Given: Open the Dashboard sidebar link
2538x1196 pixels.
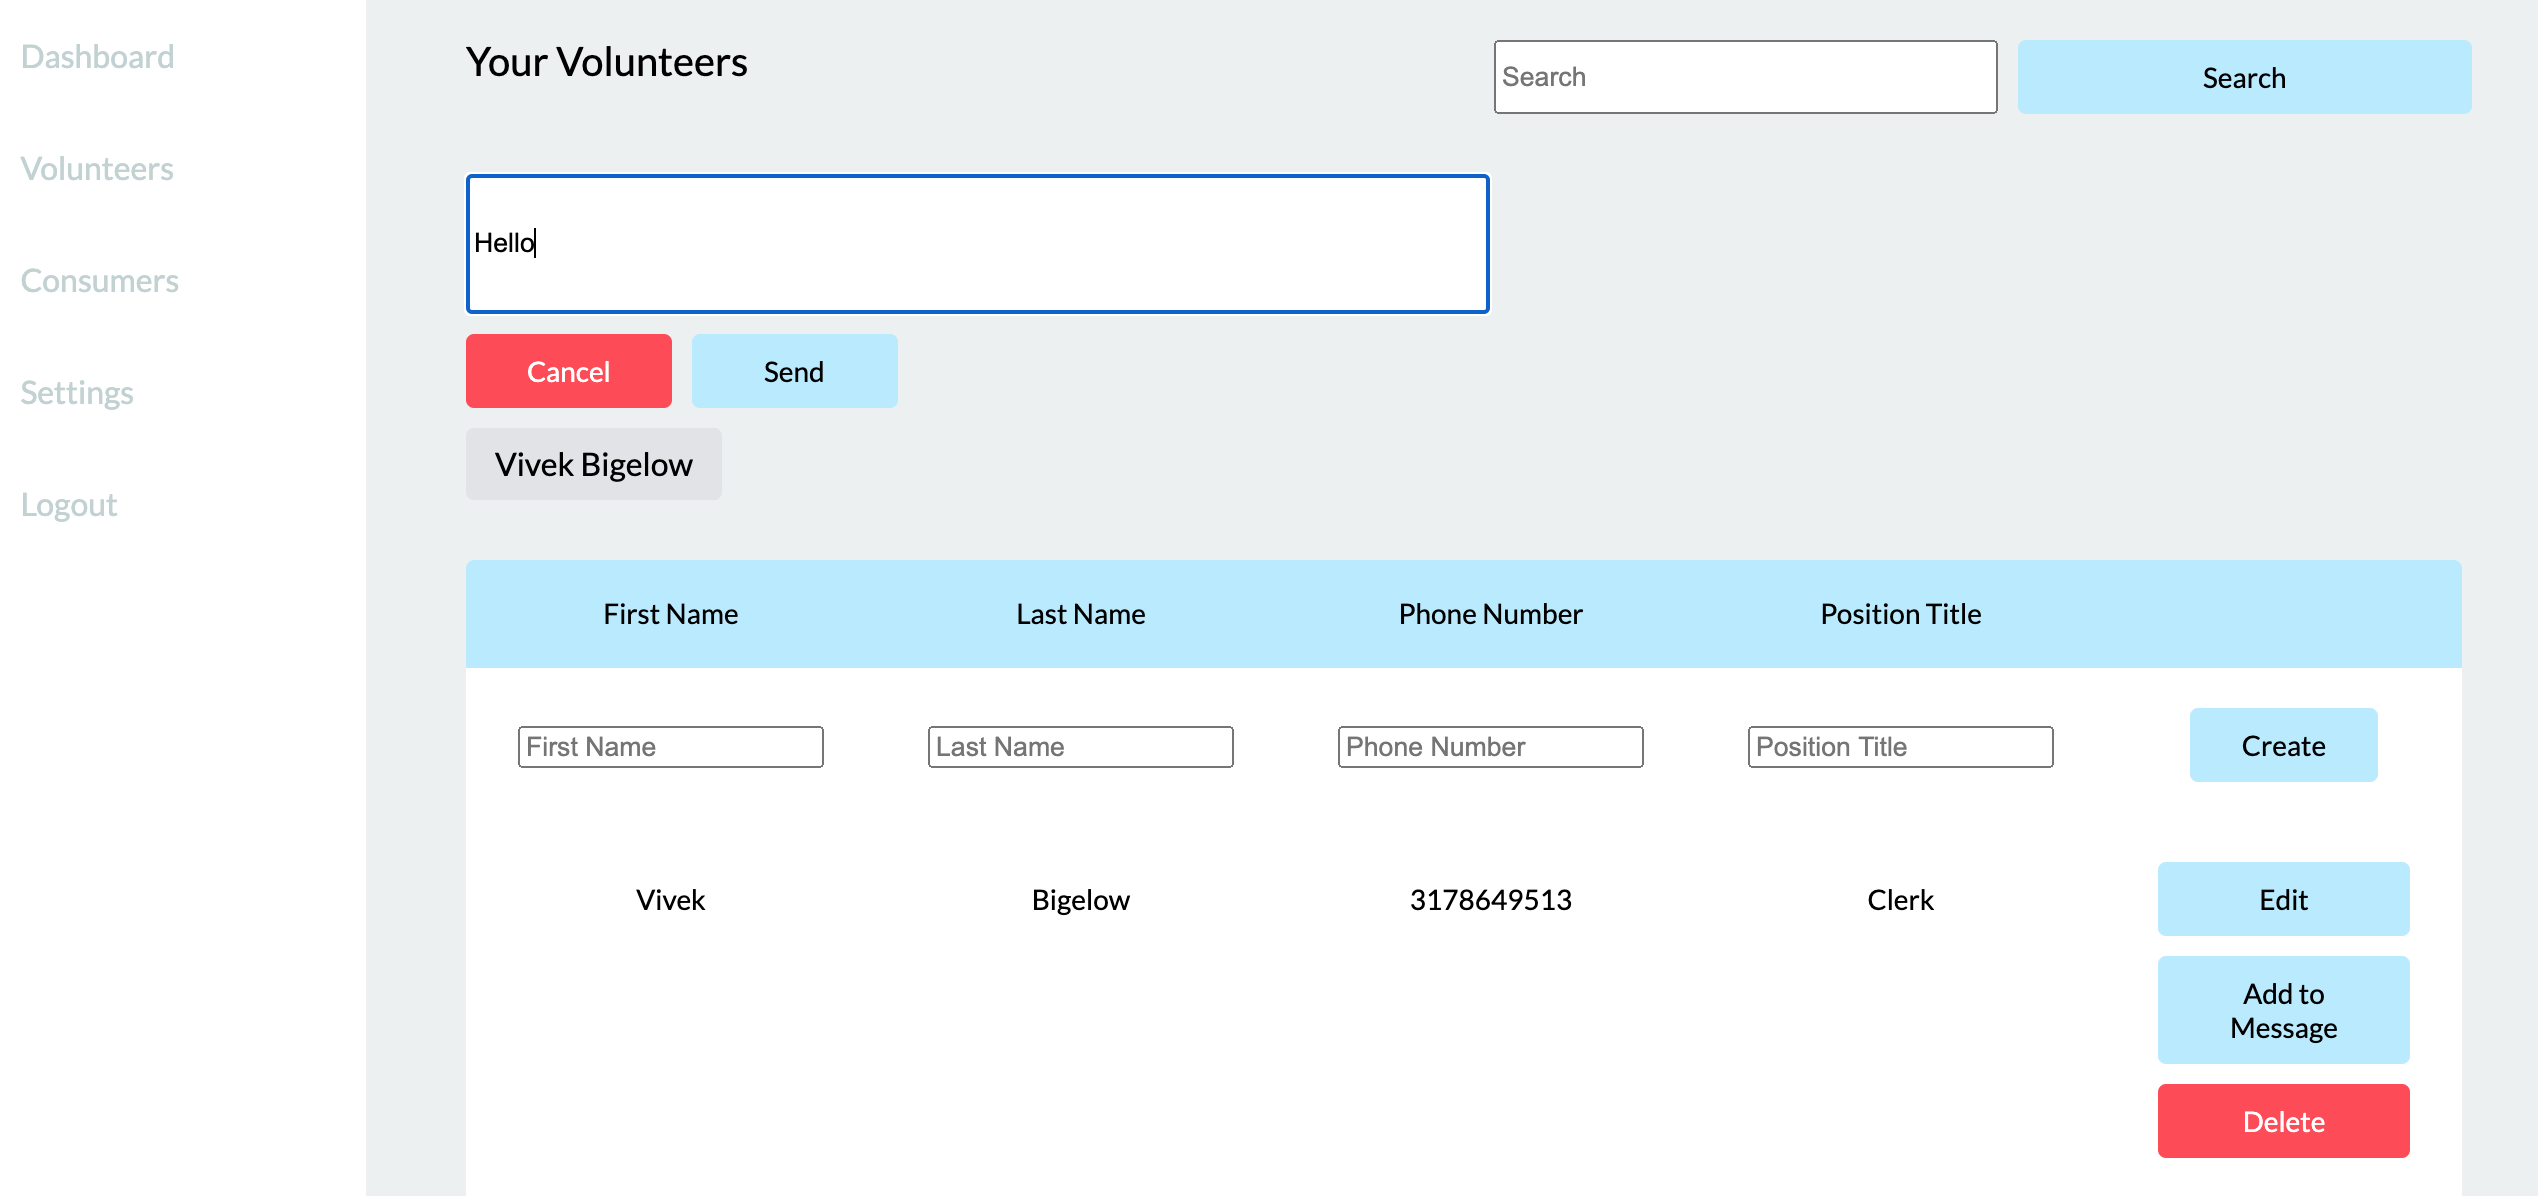Looking at the screenshot, I should [97, 57].
